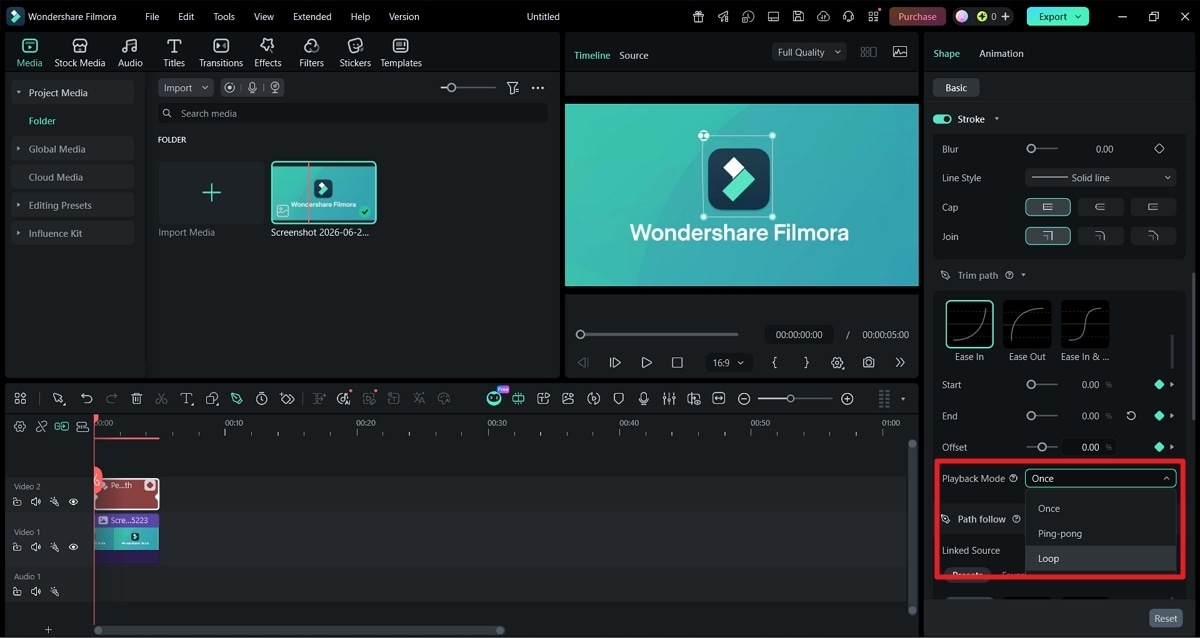
Task: Open the Templates tab
Action: coord(401,53)
